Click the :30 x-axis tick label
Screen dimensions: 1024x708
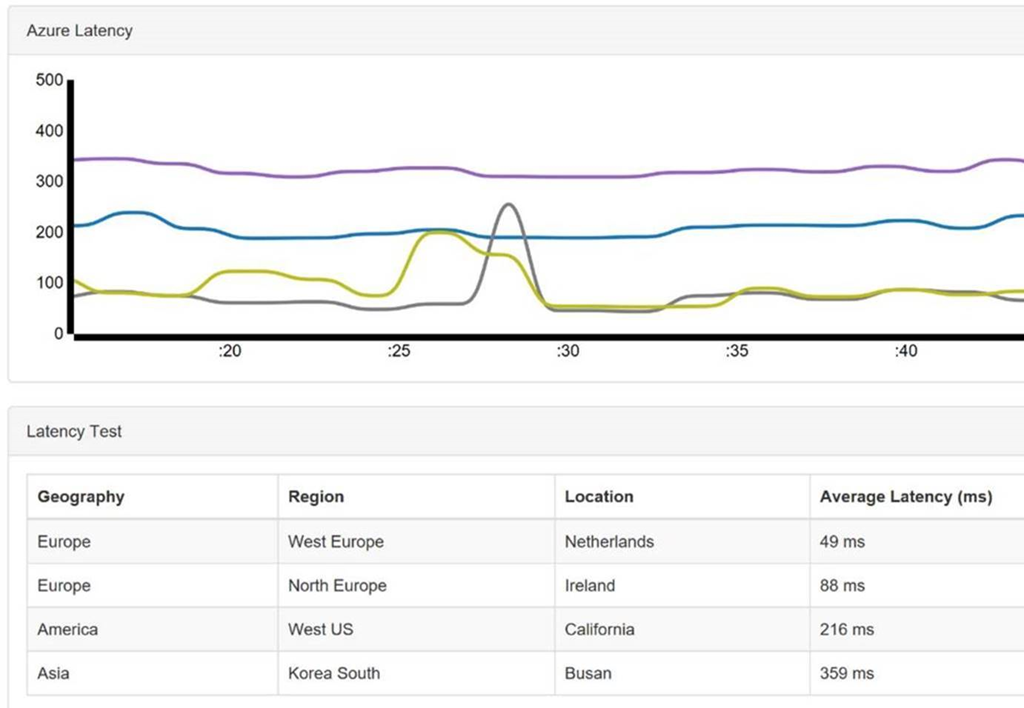coord(568,351)
